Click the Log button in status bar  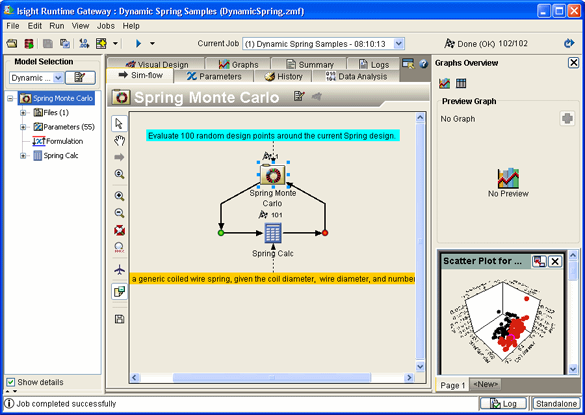coord(503,404)
